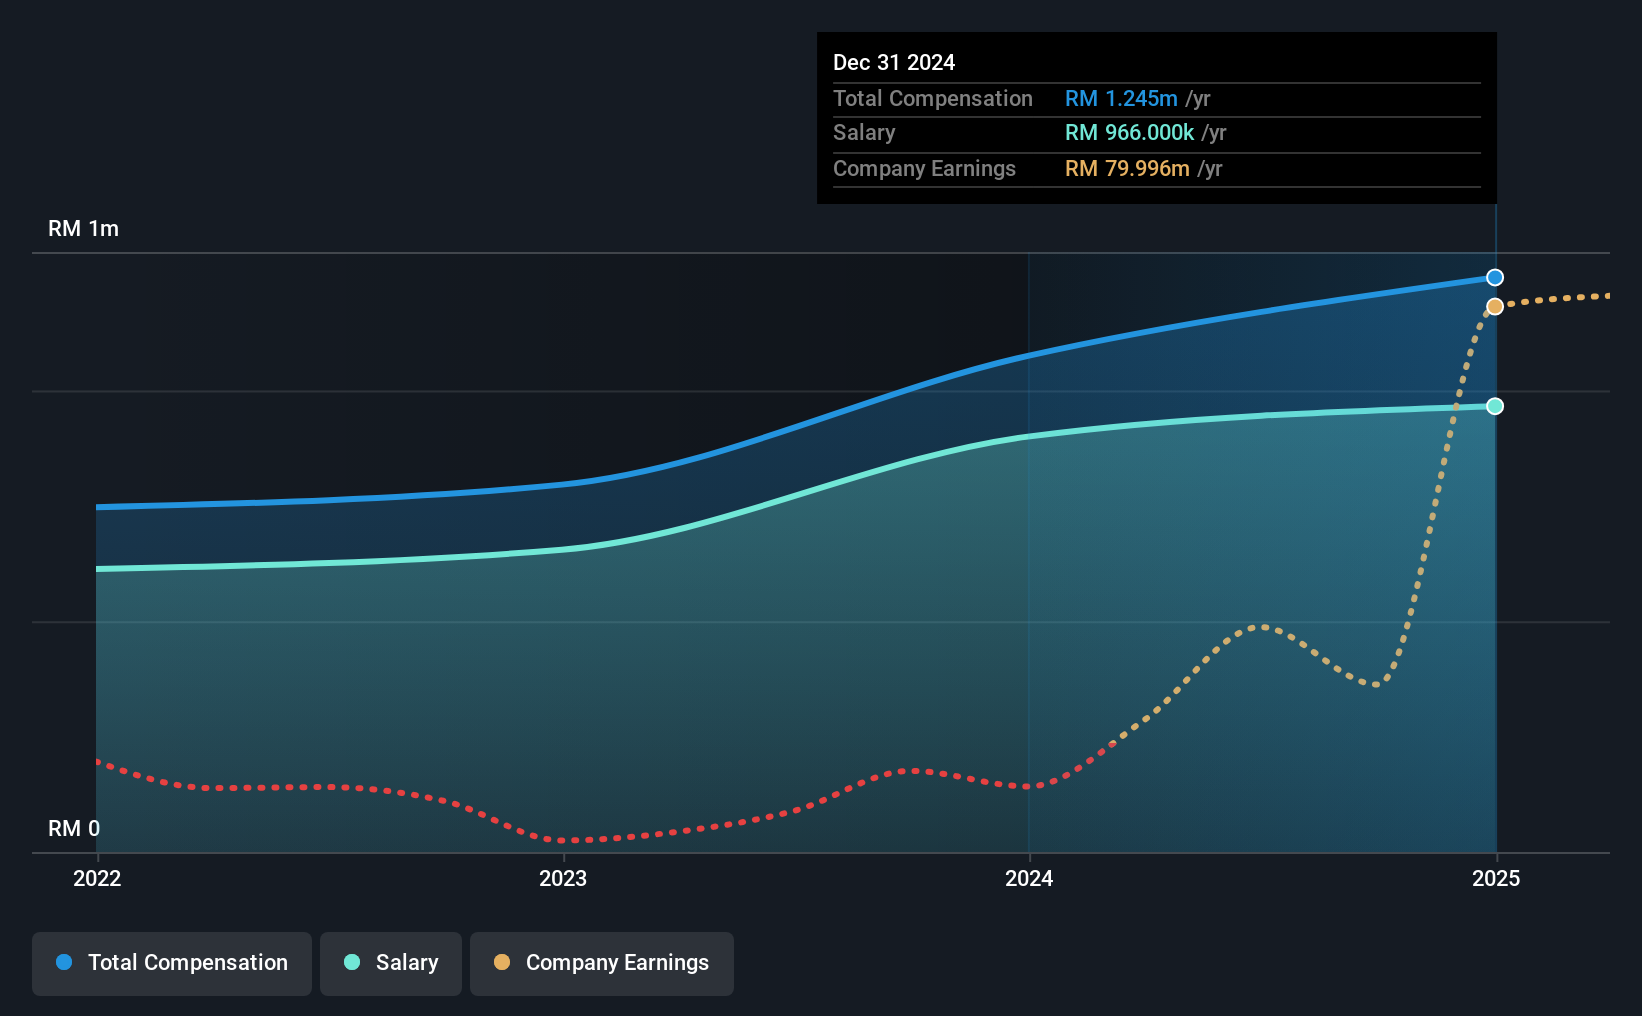This screenshot has height=1016, width=1642.
Task: Click the Company Earnings row label in tooltip
Action: (924, 169)
